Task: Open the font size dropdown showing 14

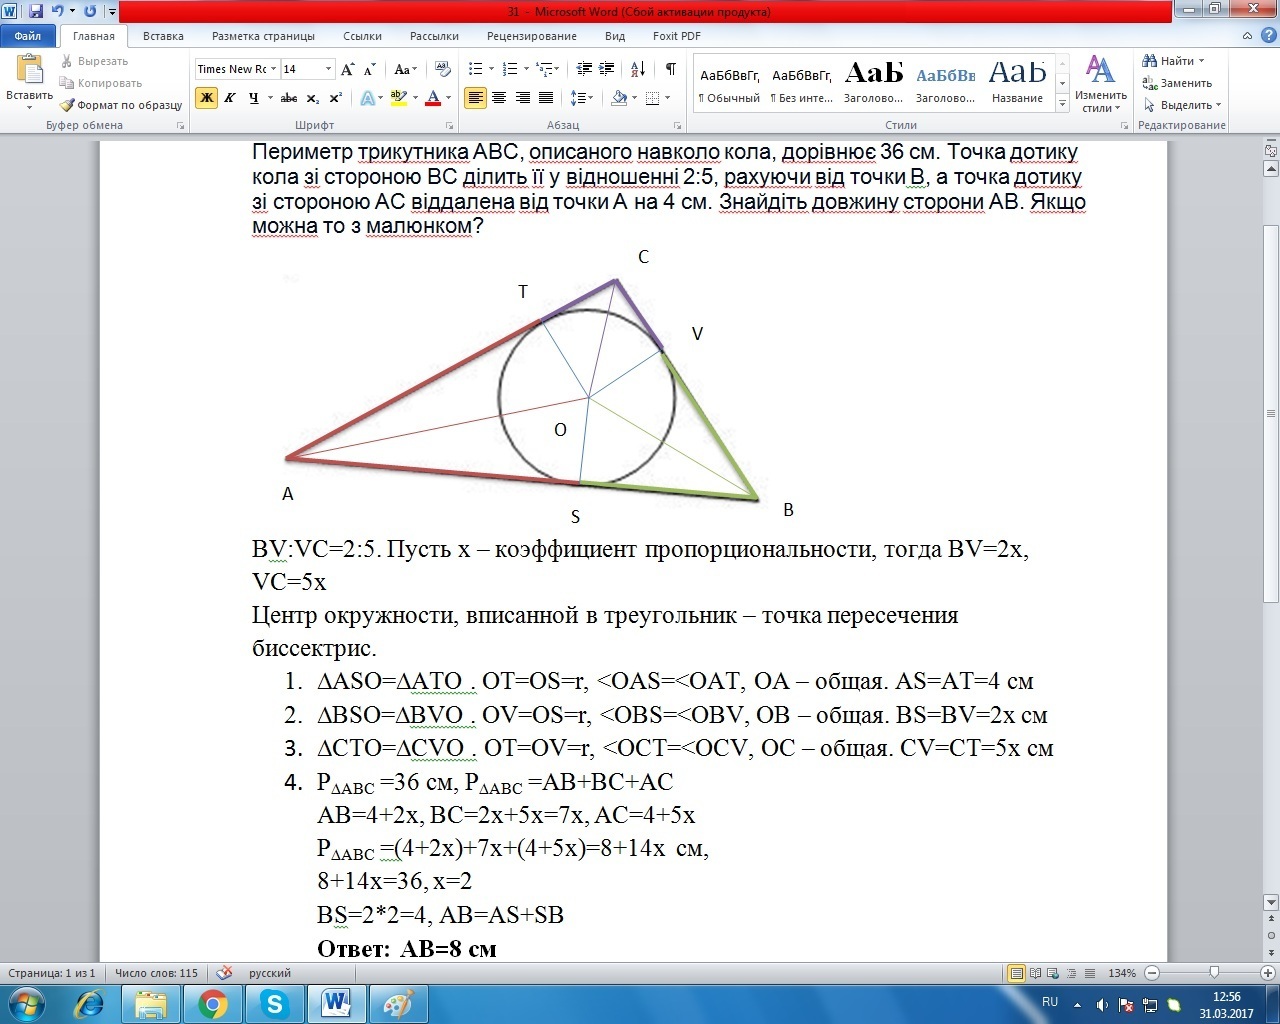Action: coord(328,69)
